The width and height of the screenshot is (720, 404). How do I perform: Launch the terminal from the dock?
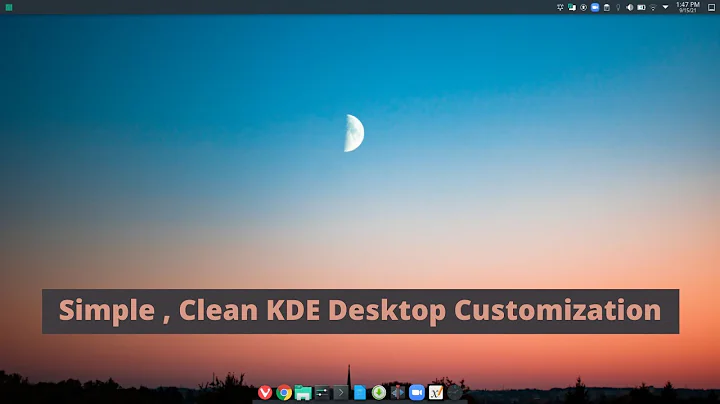click(x=341, y=393)
